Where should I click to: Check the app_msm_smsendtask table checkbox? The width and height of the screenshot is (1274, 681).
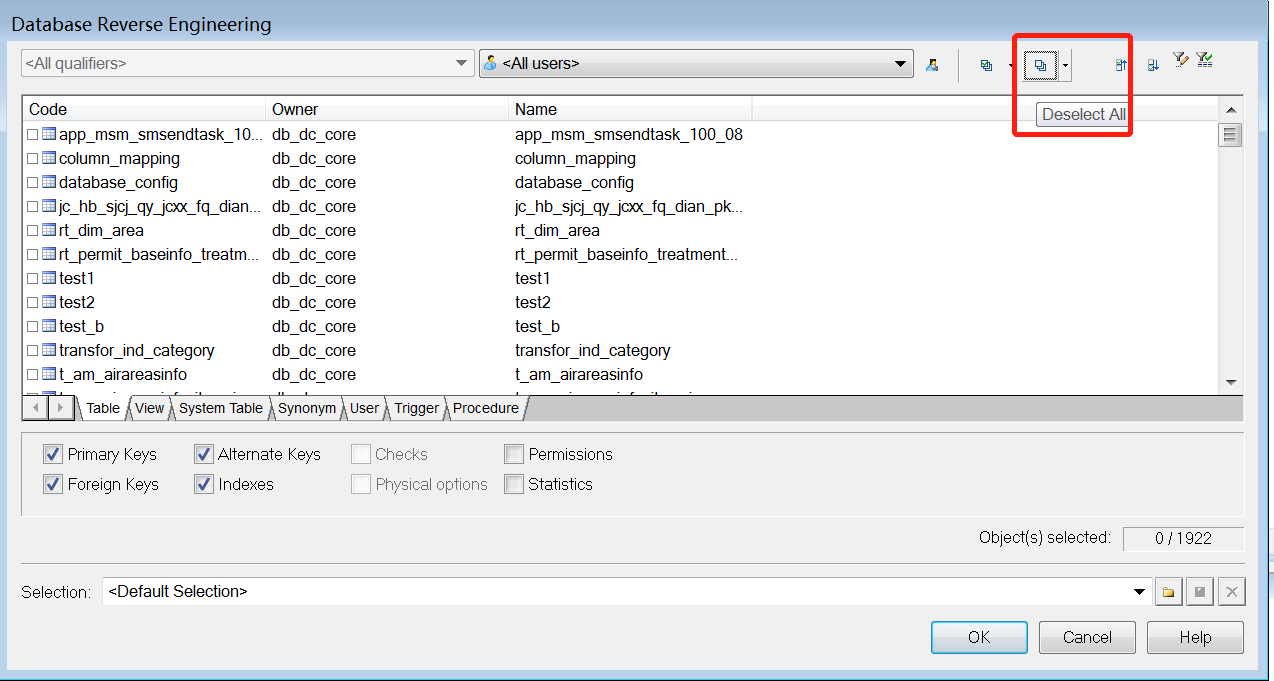pyautogui.click(x=33, y=134)
